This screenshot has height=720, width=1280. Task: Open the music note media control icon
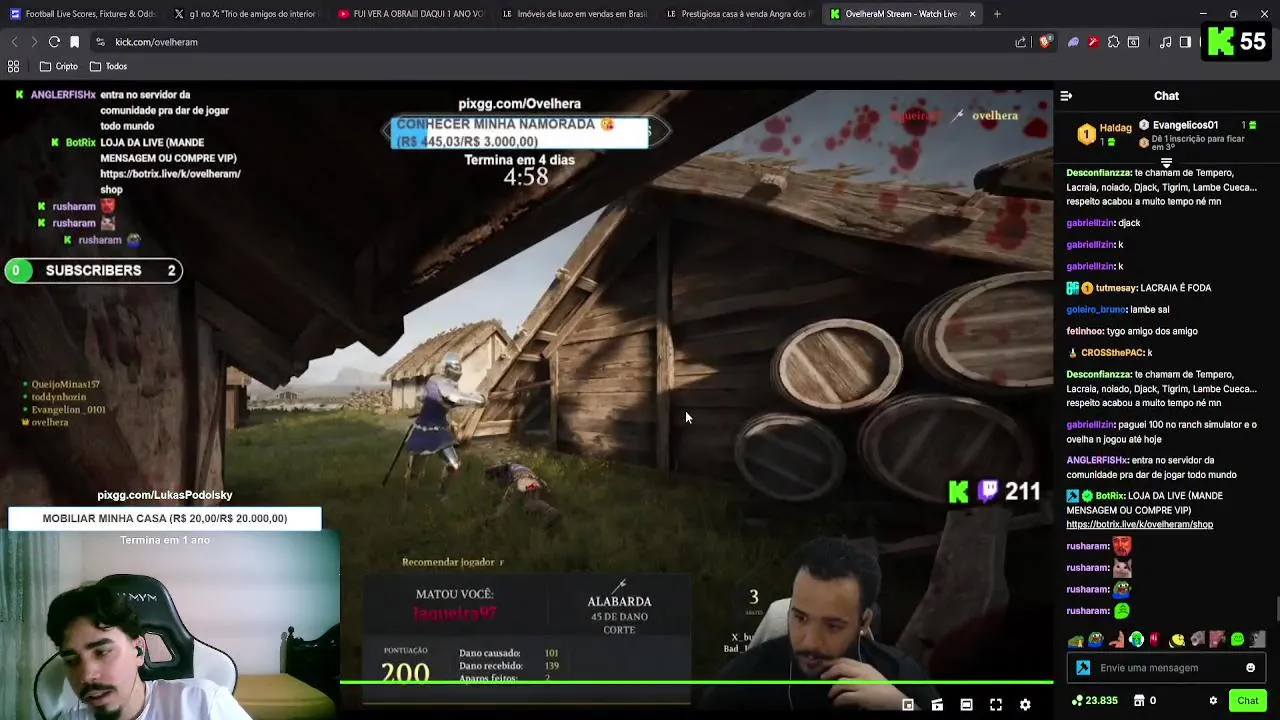click(1165, 42)
